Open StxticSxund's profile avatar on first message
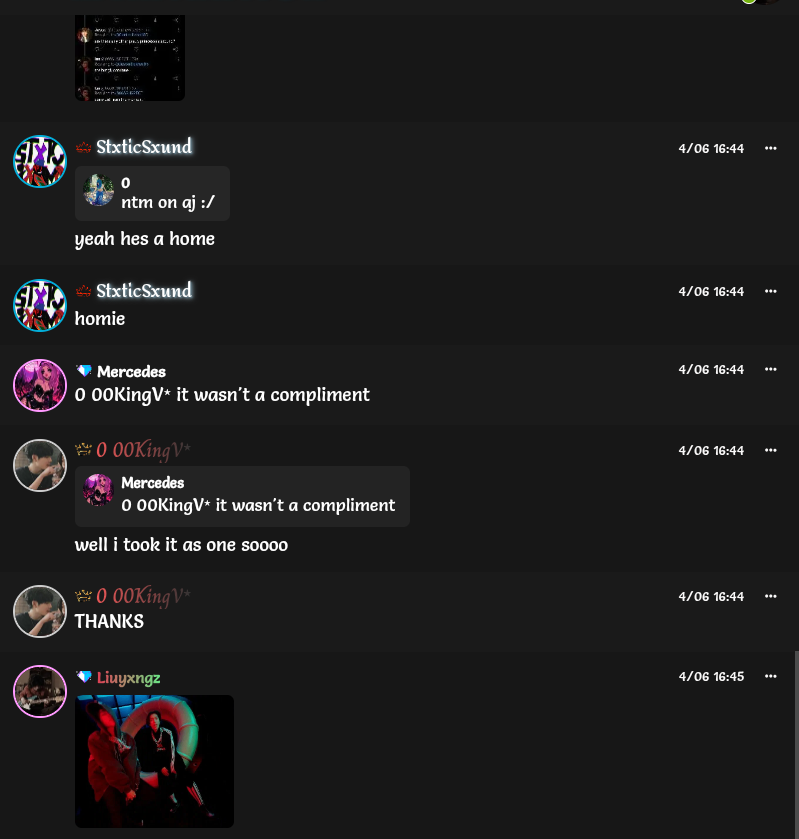Image resolution: width=799 pixels, height=839 pixels. click(x=40, y=162)
